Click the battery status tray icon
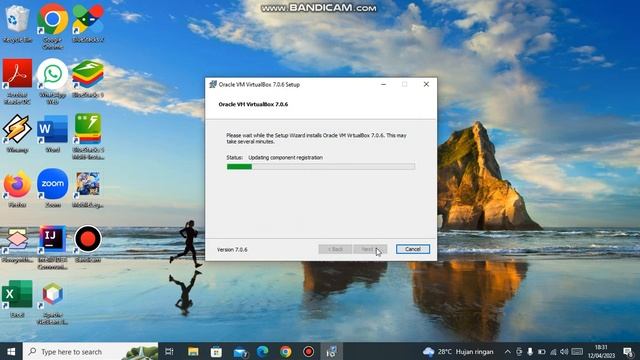Viewport: 640px width, 360px height. click(x=541, y=351)
